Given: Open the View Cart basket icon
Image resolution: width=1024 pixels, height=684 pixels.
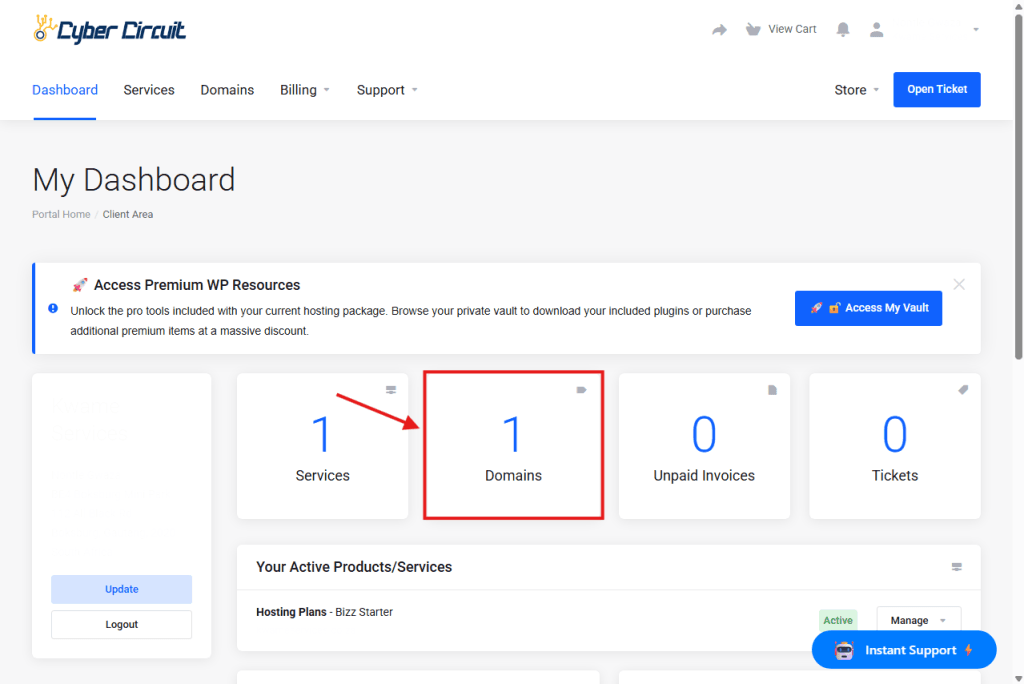Looking at the screenshot, I should pos(753,29).
